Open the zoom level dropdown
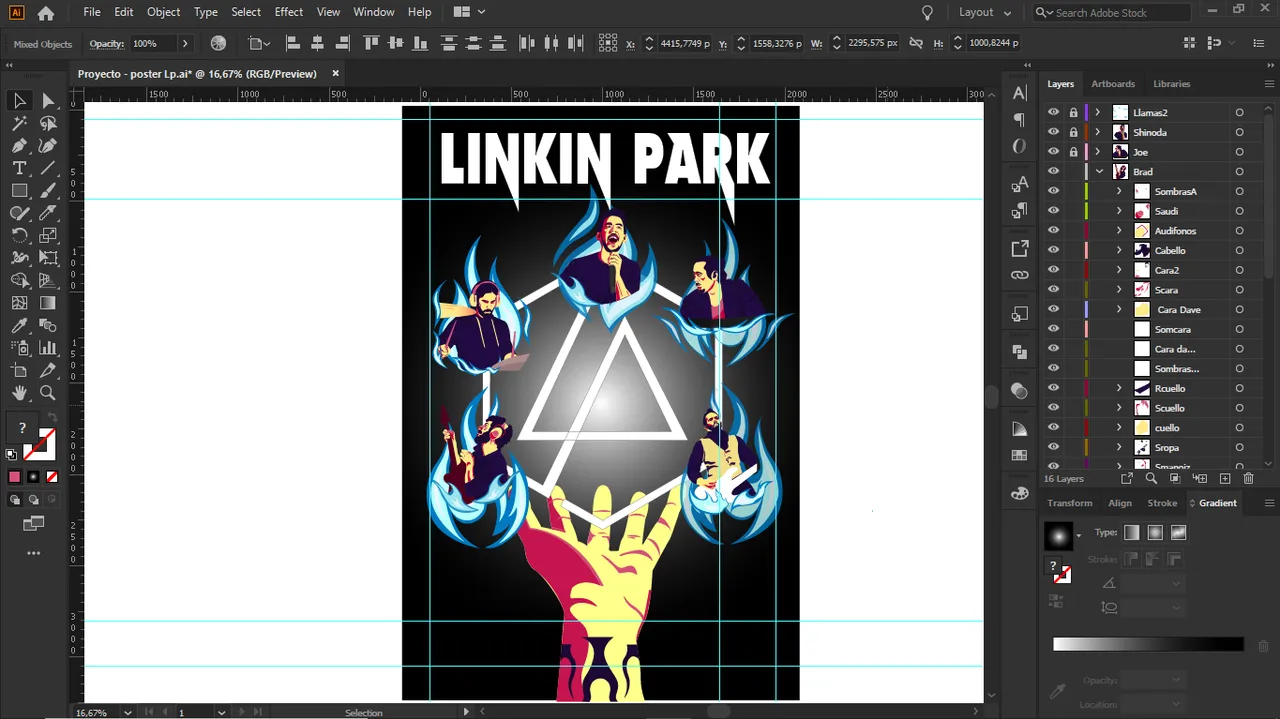 pyautogui.click(x=127, y=713)
